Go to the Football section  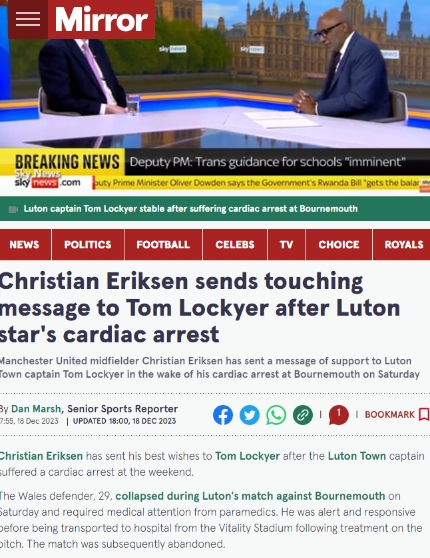pyautogui.click(x=163, y=245)
